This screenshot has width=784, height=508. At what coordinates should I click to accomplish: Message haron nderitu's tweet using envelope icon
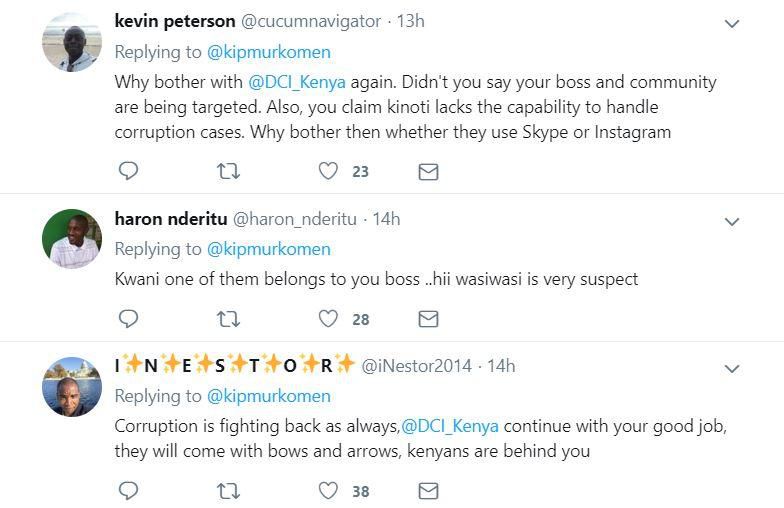428,319
